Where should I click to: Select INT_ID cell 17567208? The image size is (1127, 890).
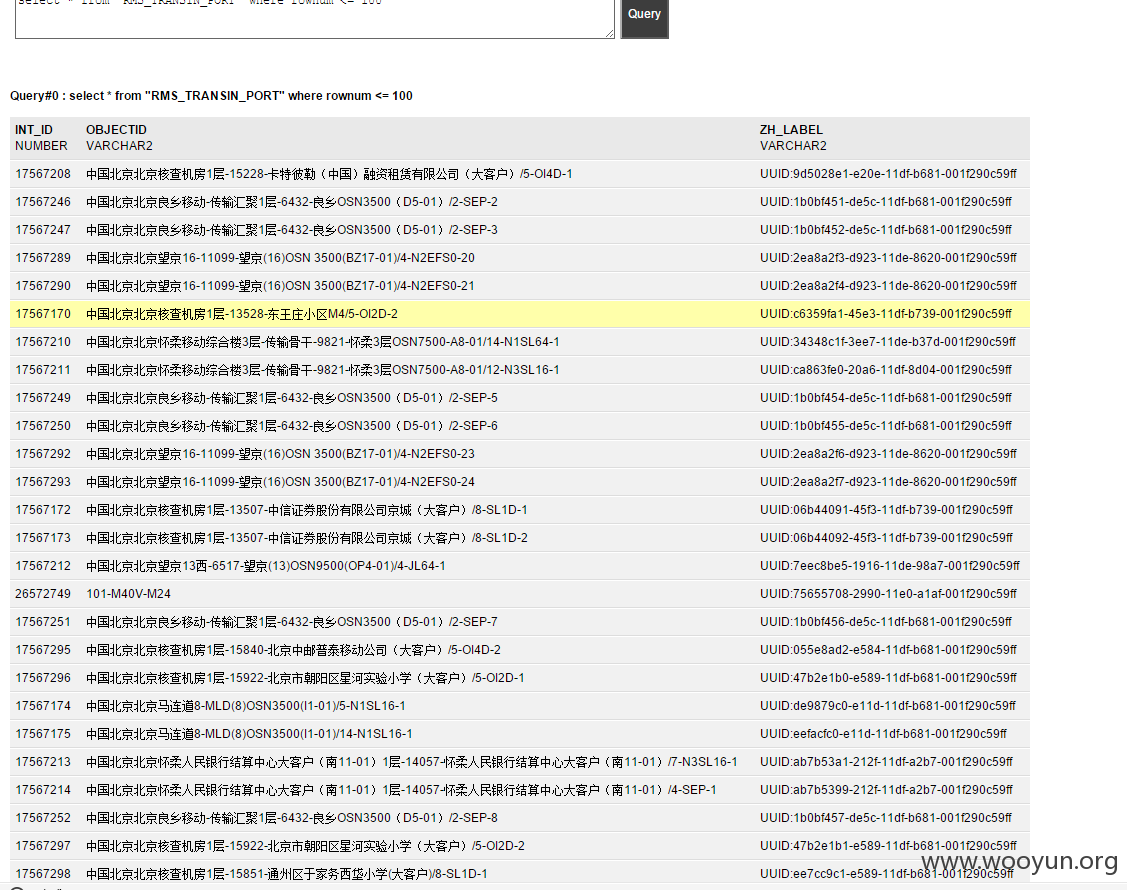point(43,174)
